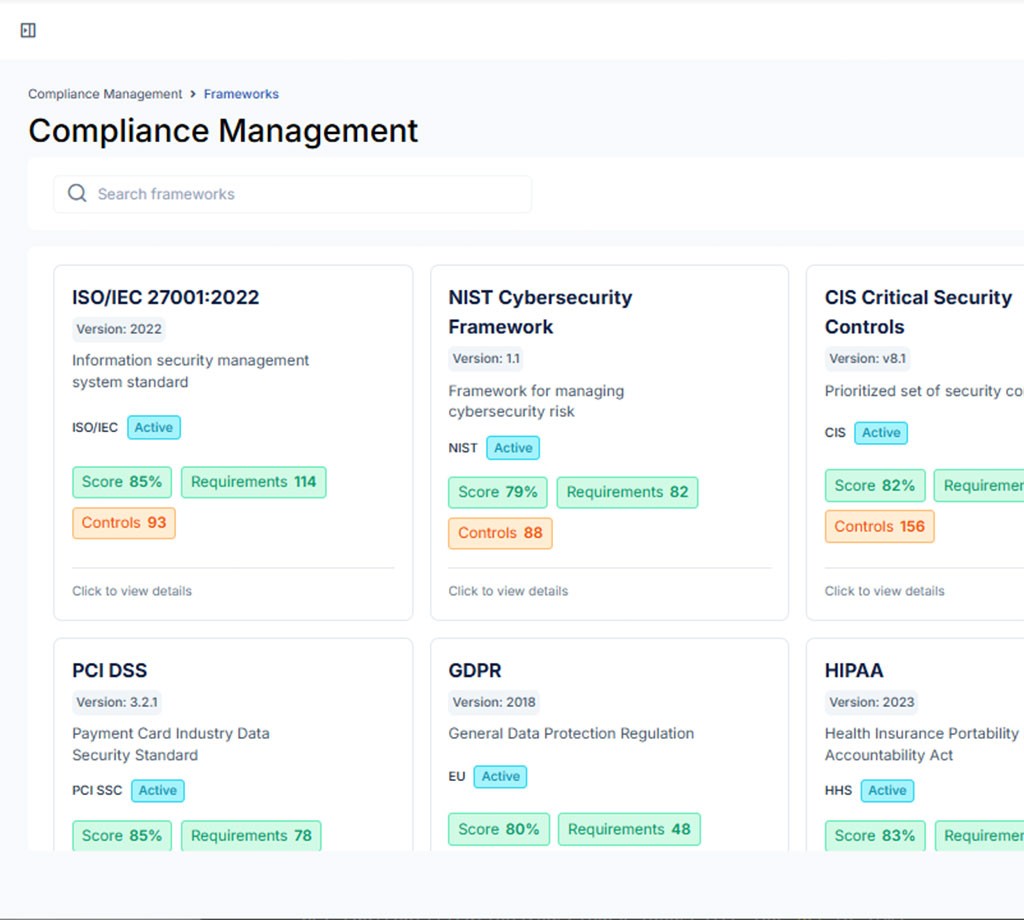Select the Controls 93 badge
The width and height of the screenshot is (1024, 920).
click(x=124, y=523)
